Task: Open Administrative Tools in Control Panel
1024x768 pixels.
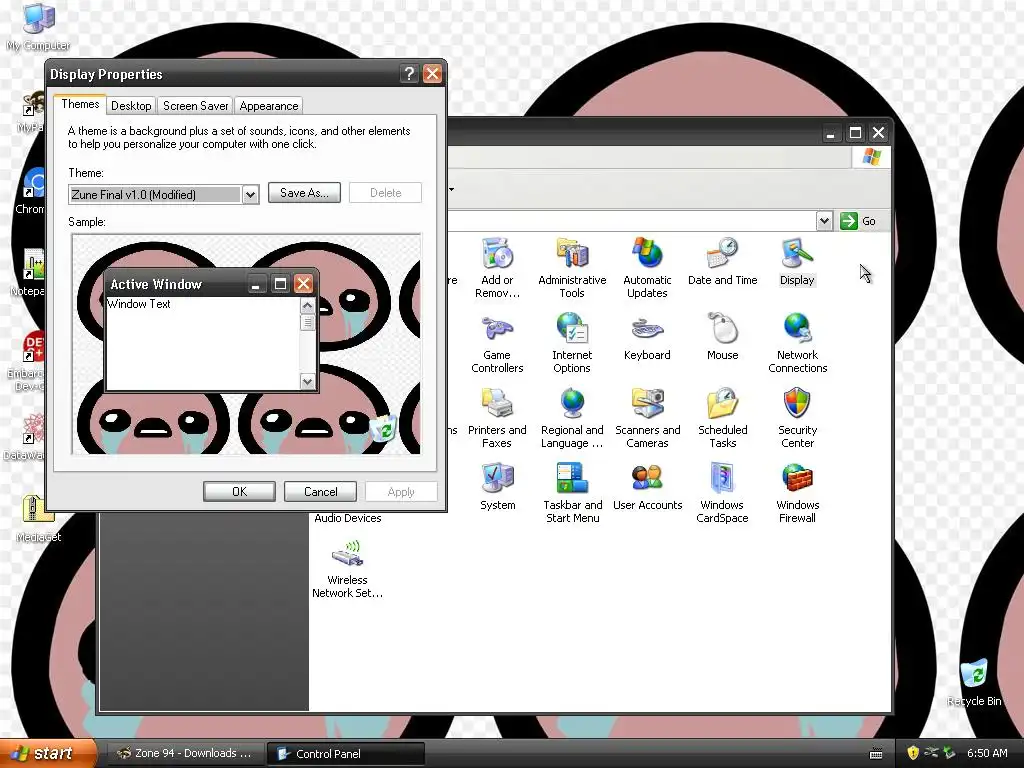Action: coord(572,267)
